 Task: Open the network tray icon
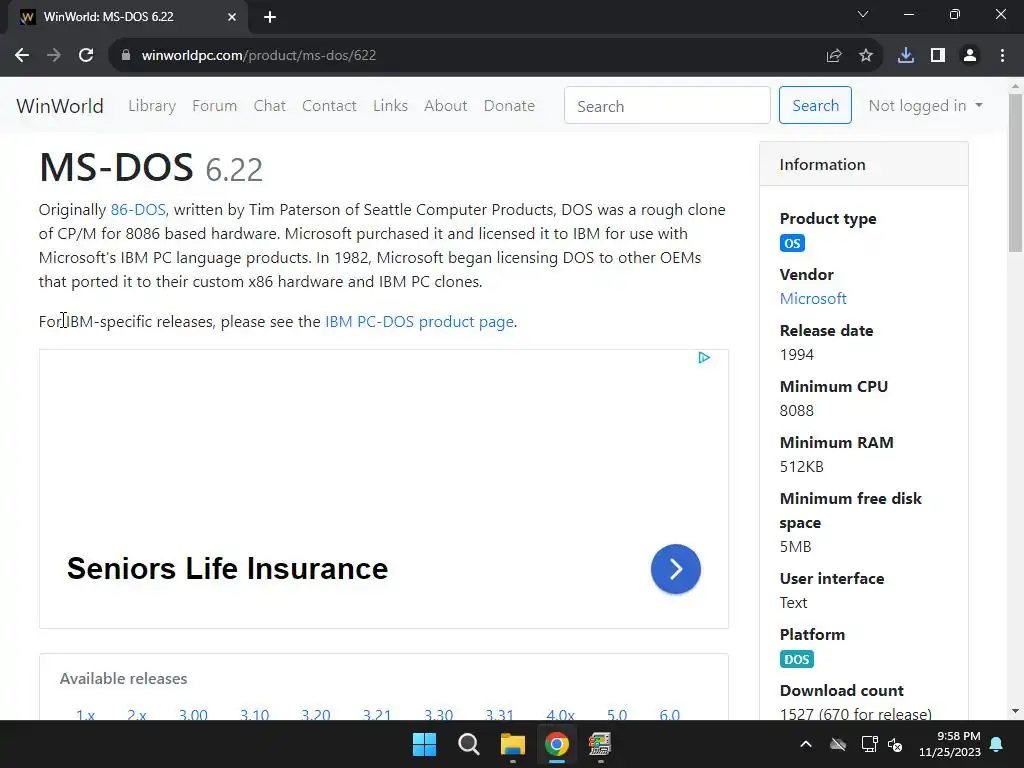click(x=869, y=744)
